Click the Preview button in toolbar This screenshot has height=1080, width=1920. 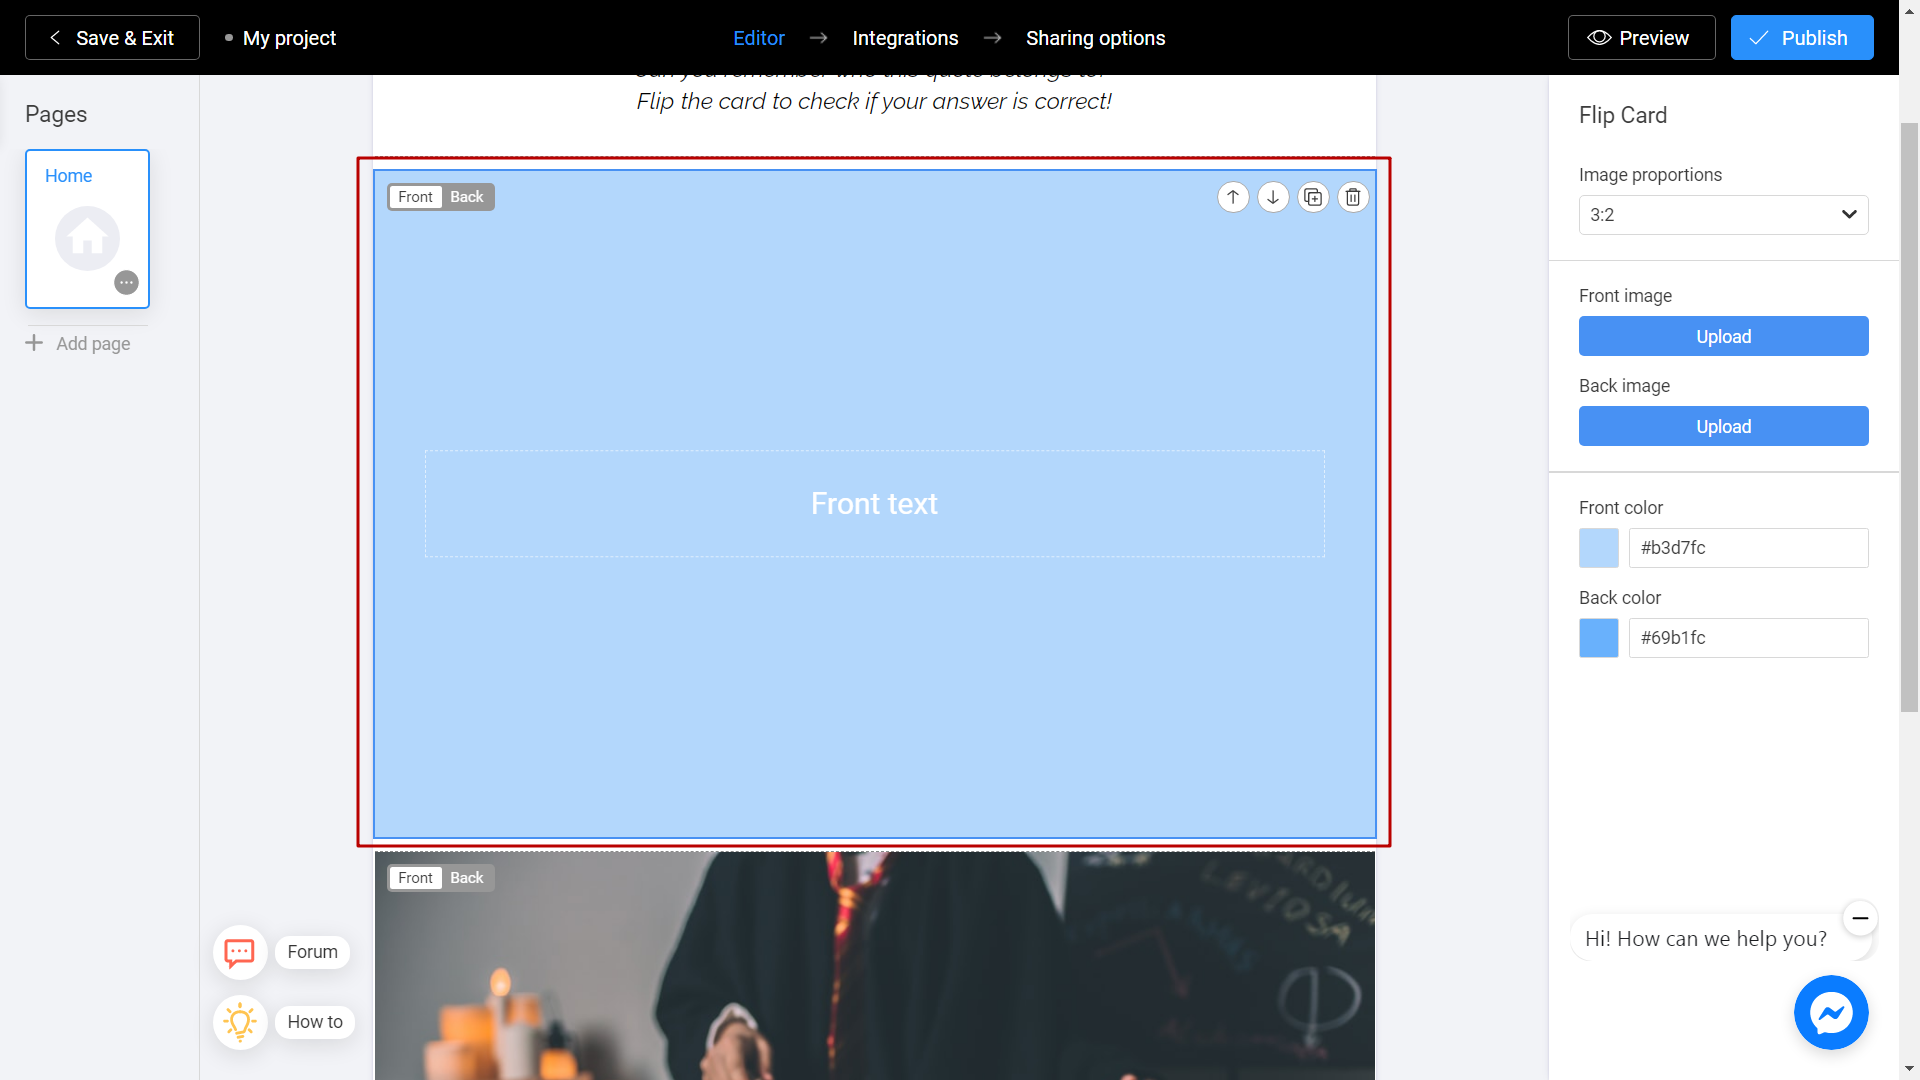click(1640, 37)
